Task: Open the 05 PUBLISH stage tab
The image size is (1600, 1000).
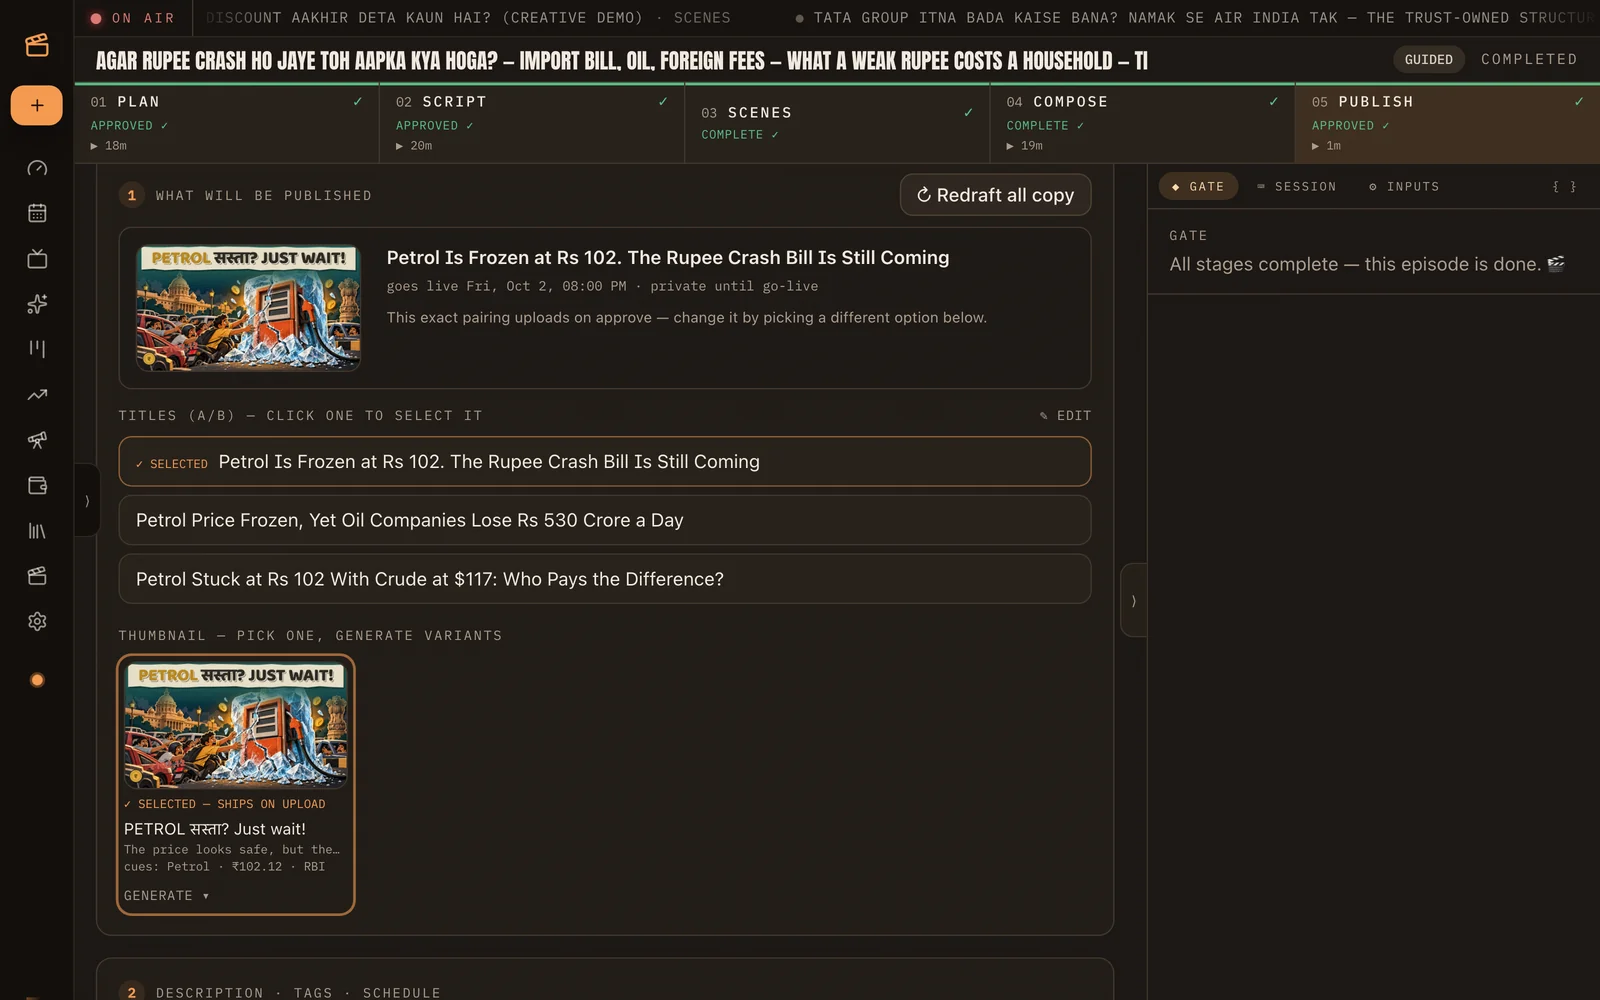Action: (x=1447, y=123)
